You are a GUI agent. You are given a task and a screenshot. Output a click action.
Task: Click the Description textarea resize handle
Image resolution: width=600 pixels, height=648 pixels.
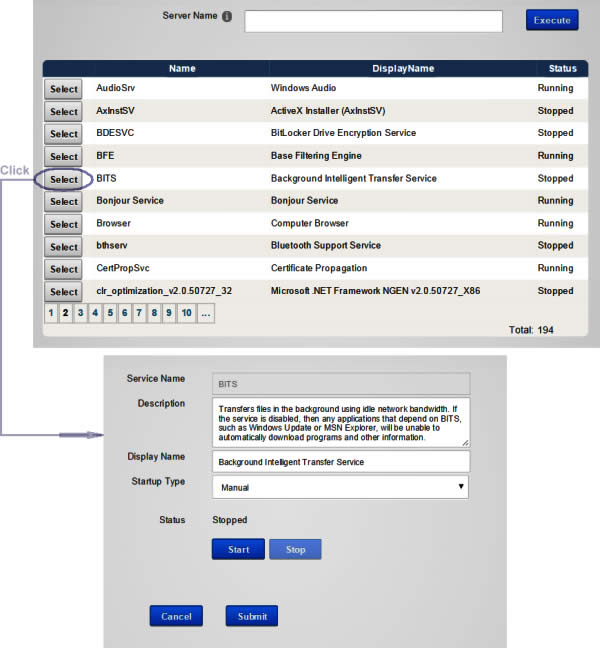pos(465,443)
